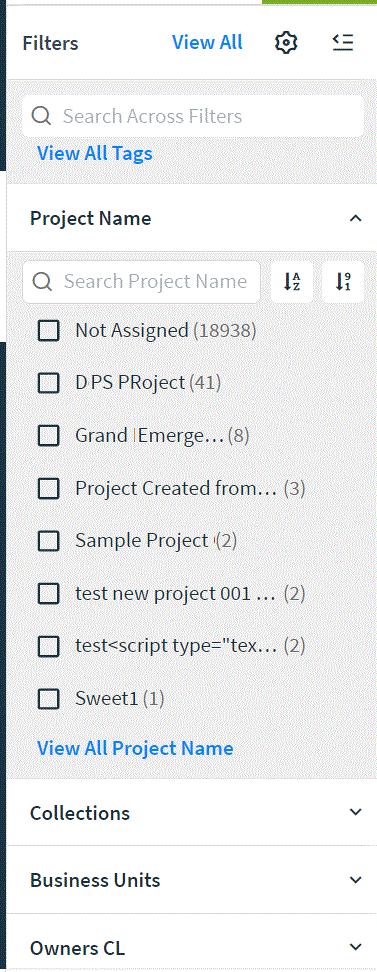
Task: Sort project names by count with 9-1 icon
Action: [343, 282]
